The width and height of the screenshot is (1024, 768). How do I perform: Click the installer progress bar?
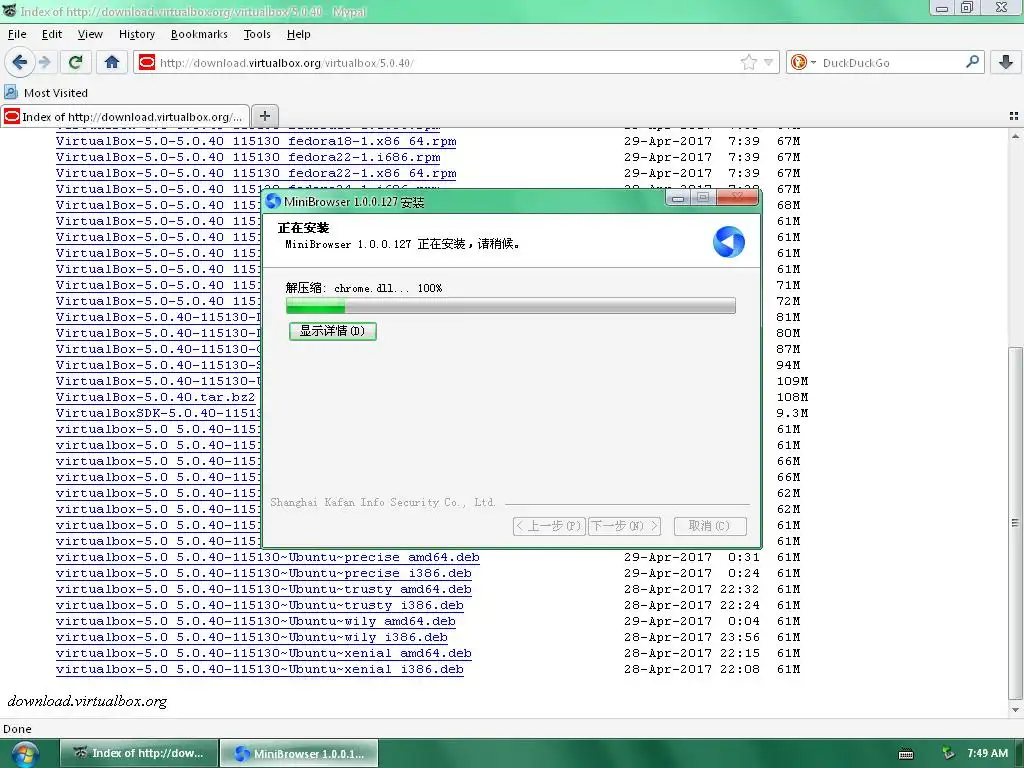tap(511, 306)
